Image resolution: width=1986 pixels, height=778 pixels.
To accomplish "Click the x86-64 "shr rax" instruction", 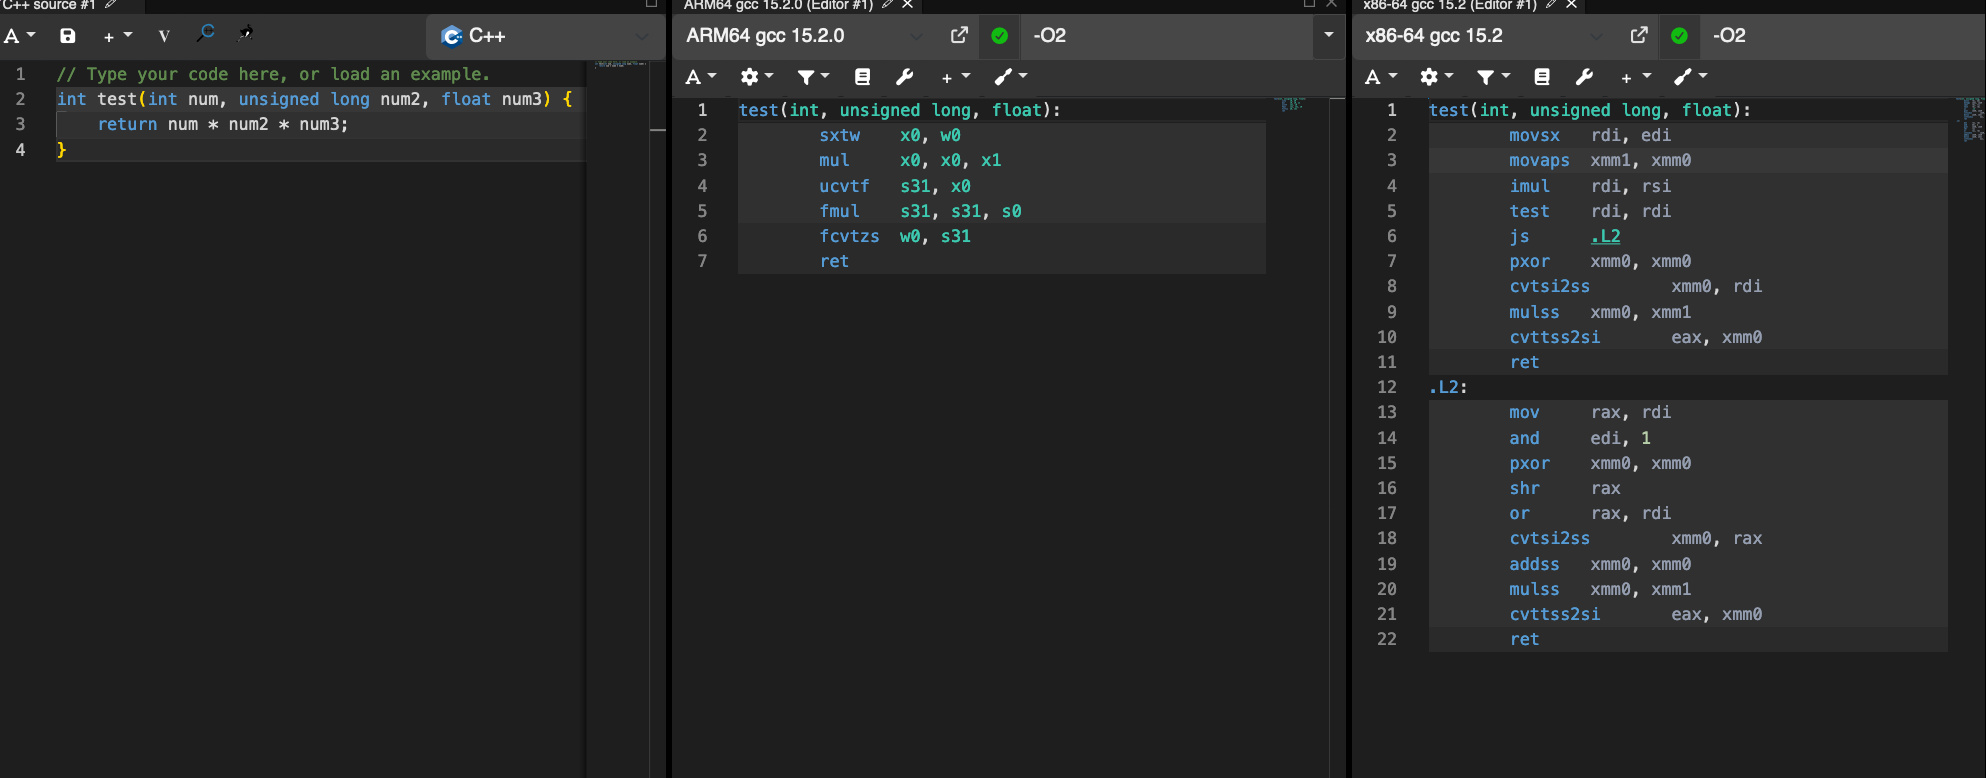I will 1565,488.
